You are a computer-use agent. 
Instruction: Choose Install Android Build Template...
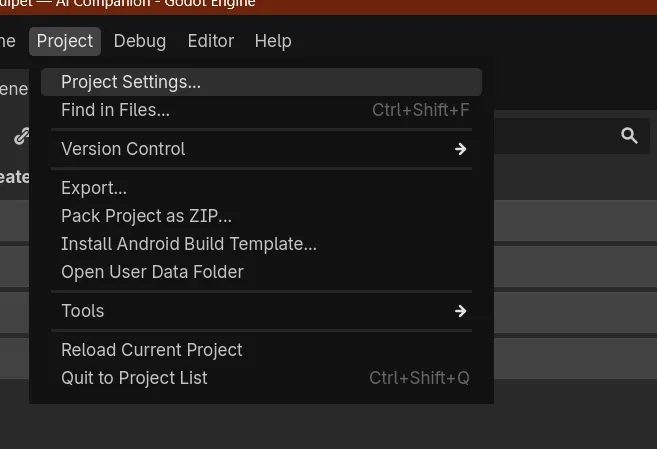tap(261, 244)
